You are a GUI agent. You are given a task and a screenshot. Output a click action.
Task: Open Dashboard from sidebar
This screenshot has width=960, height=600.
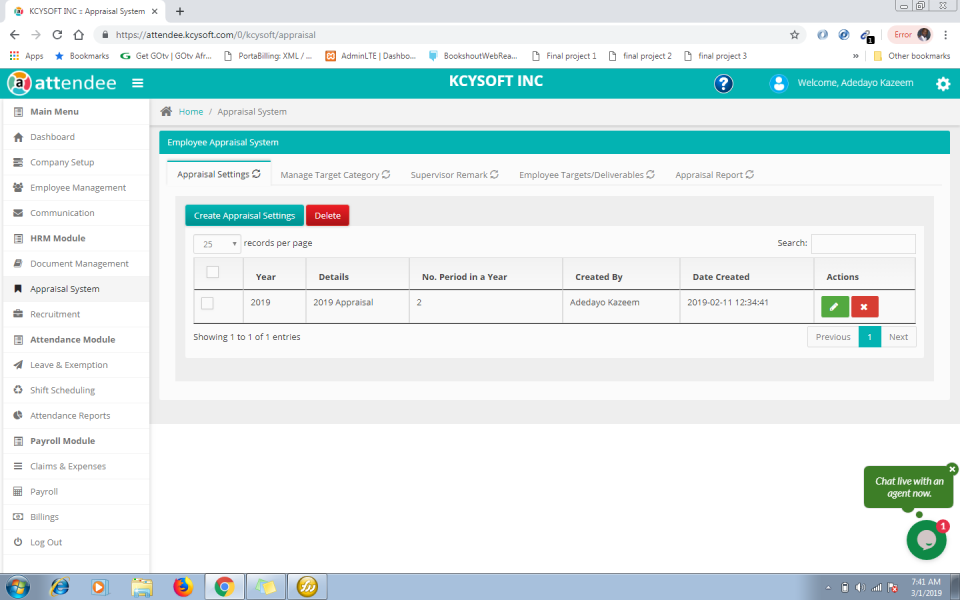pyautogui.click(x=76, y=137)
